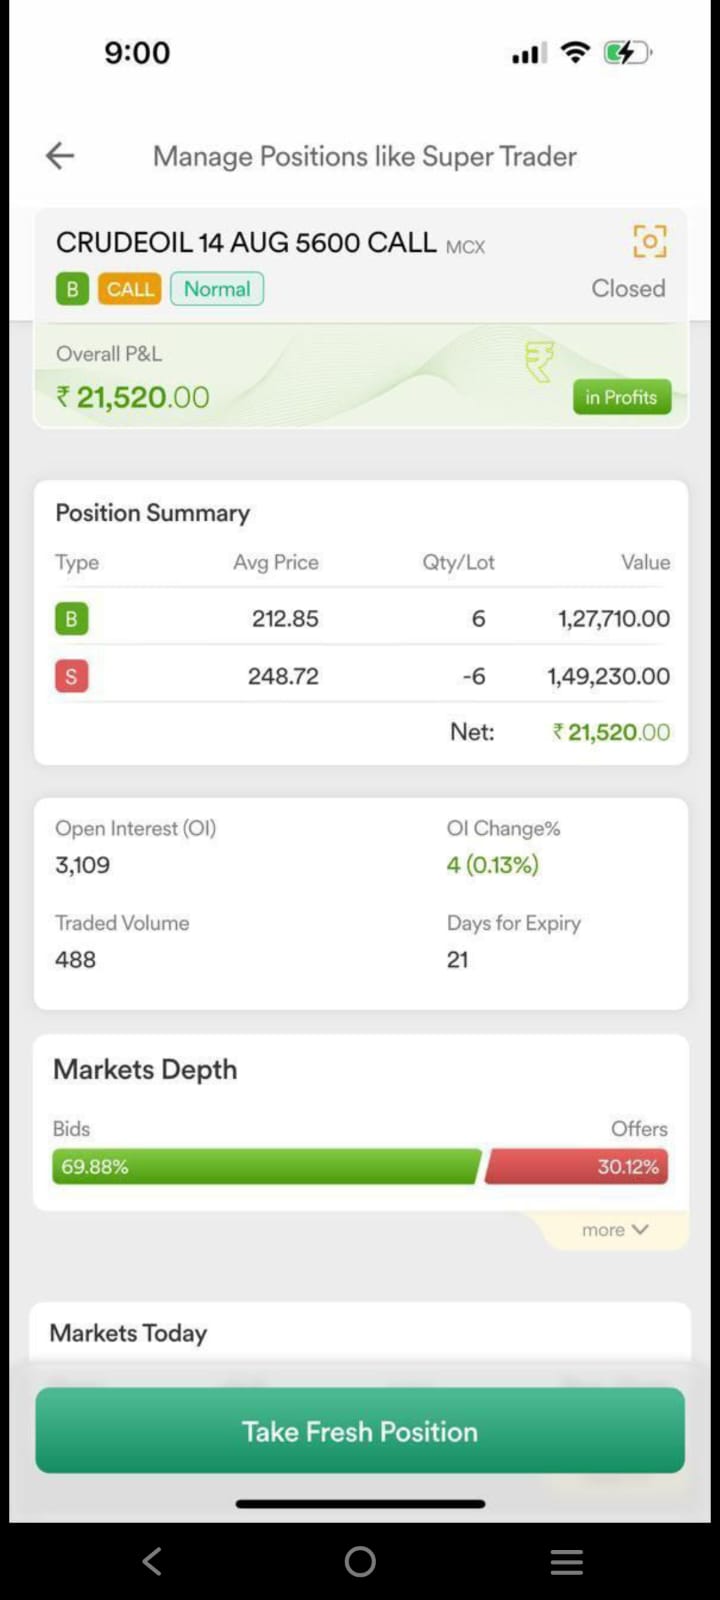This screenshot has height=1600, width=720.
Task: Tap the green Bids 69.88% bar
Action: (x=266, y=1167)
